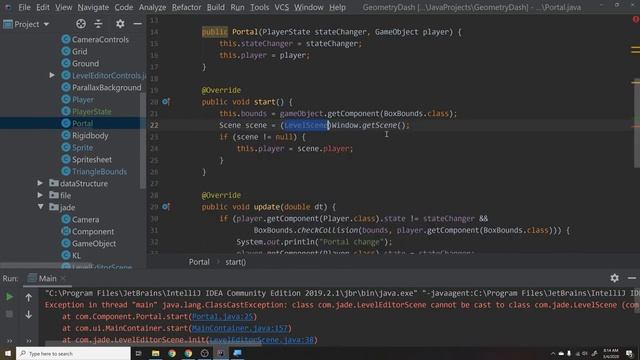Click Portal in the editor breadcrumb

(x=199, y=262)
